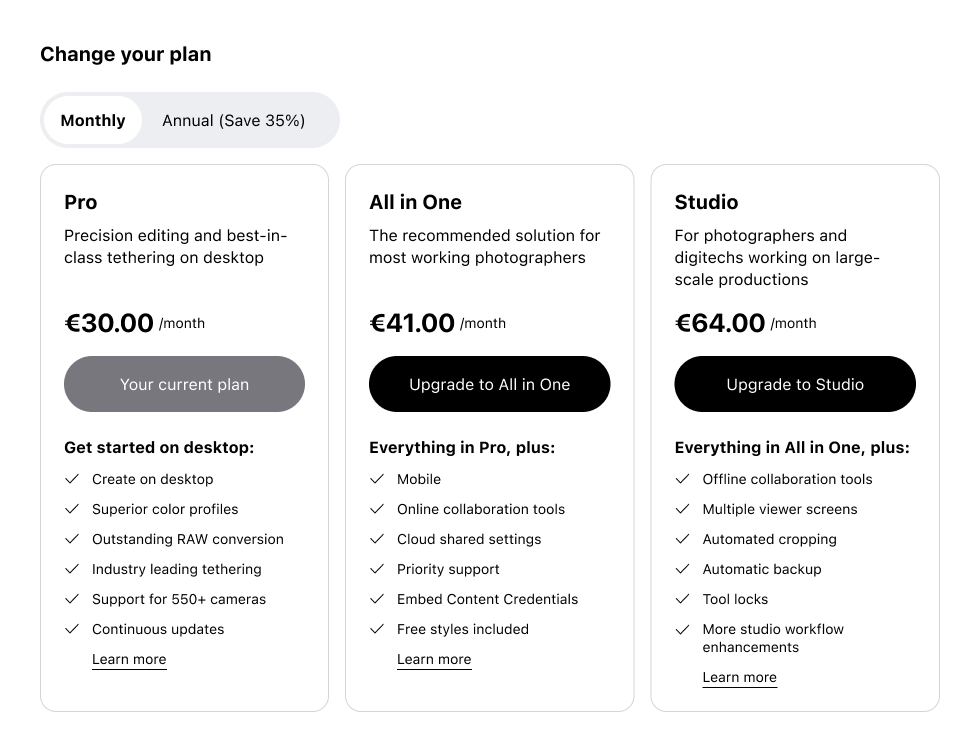Image resolution: width=980 pixels, height=752 pixels.
Task: Open Learn more link under All in One
Action: (x=434, y=659)
